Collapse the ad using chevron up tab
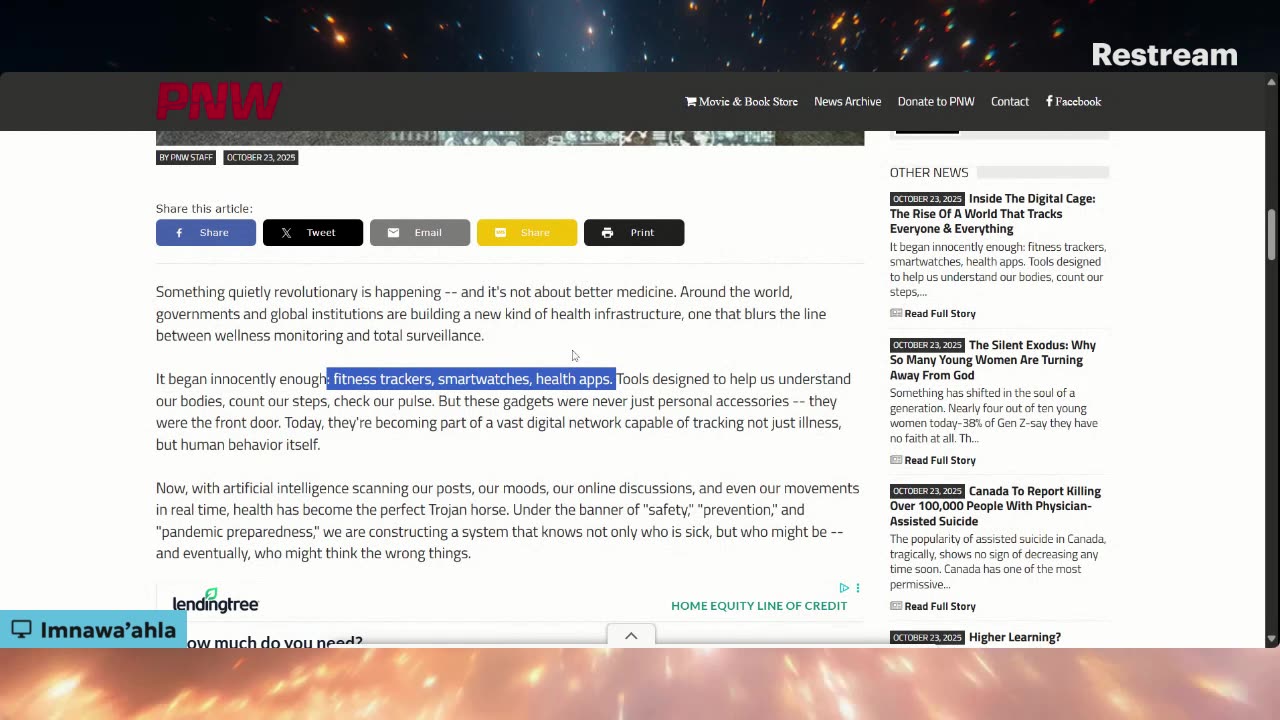 [x=631, y=636]
